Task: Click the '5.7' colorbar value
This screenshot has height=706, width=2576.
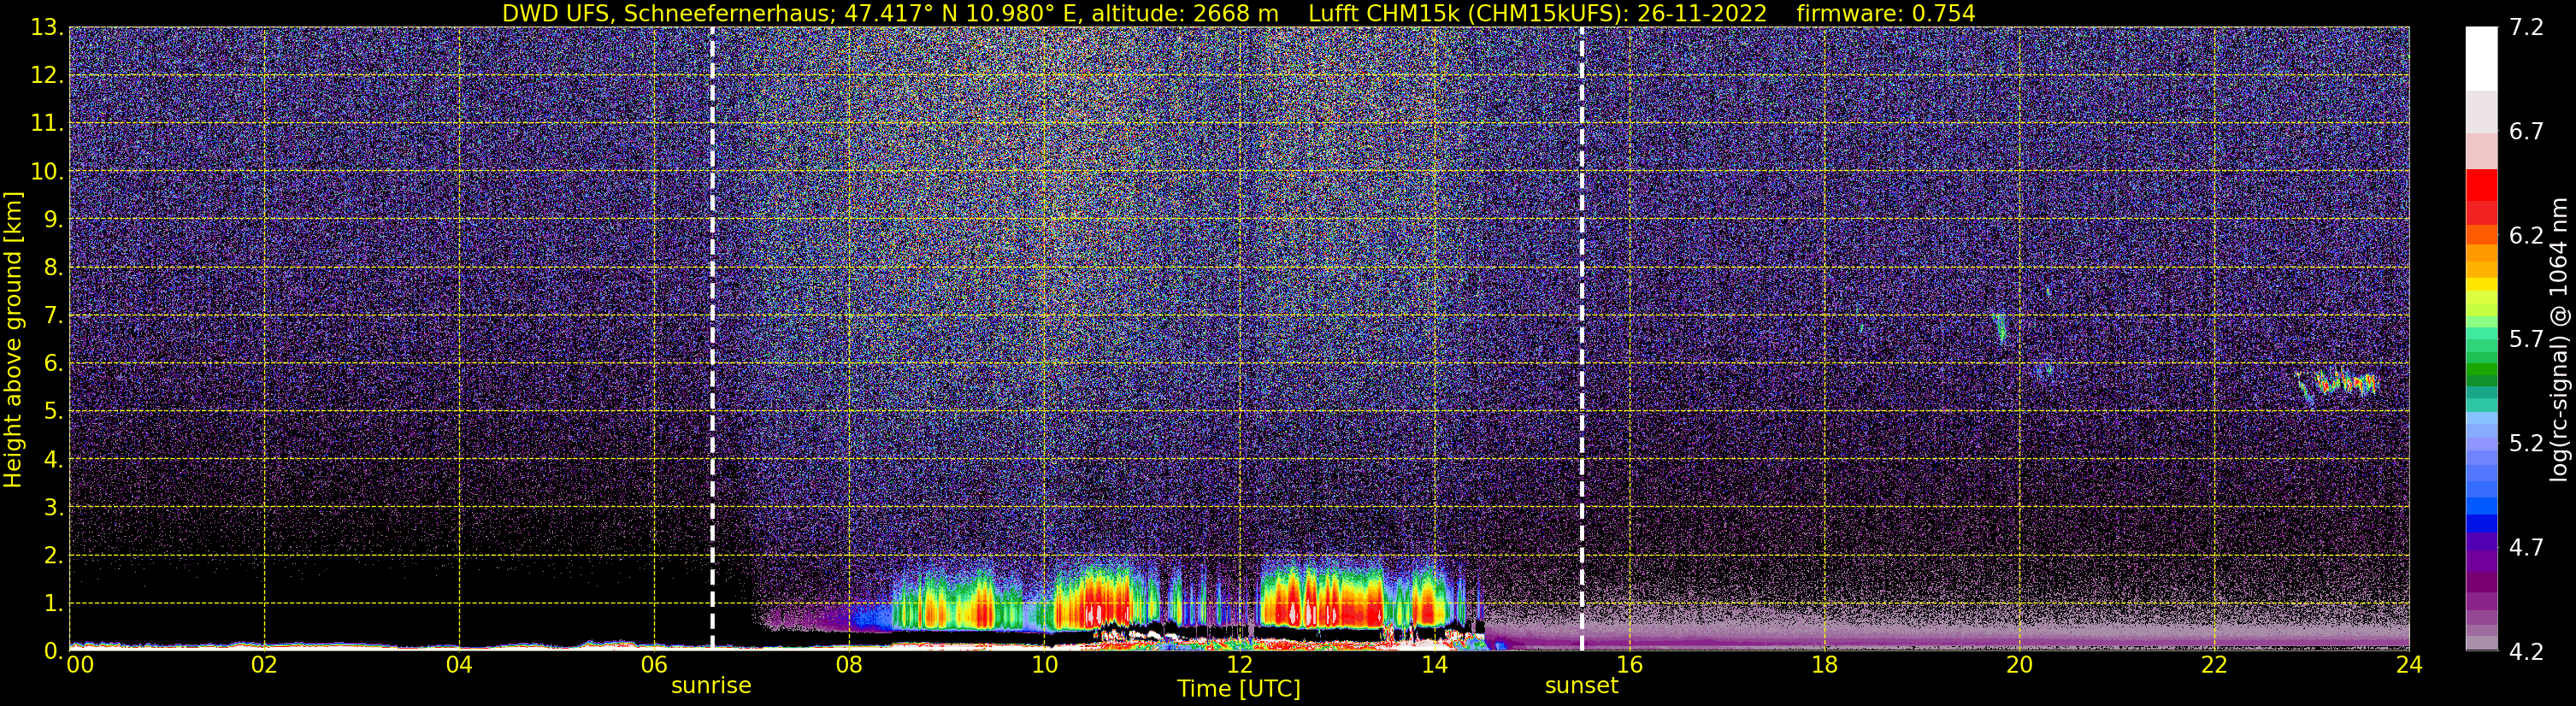Action: [x=2526, y=339]
